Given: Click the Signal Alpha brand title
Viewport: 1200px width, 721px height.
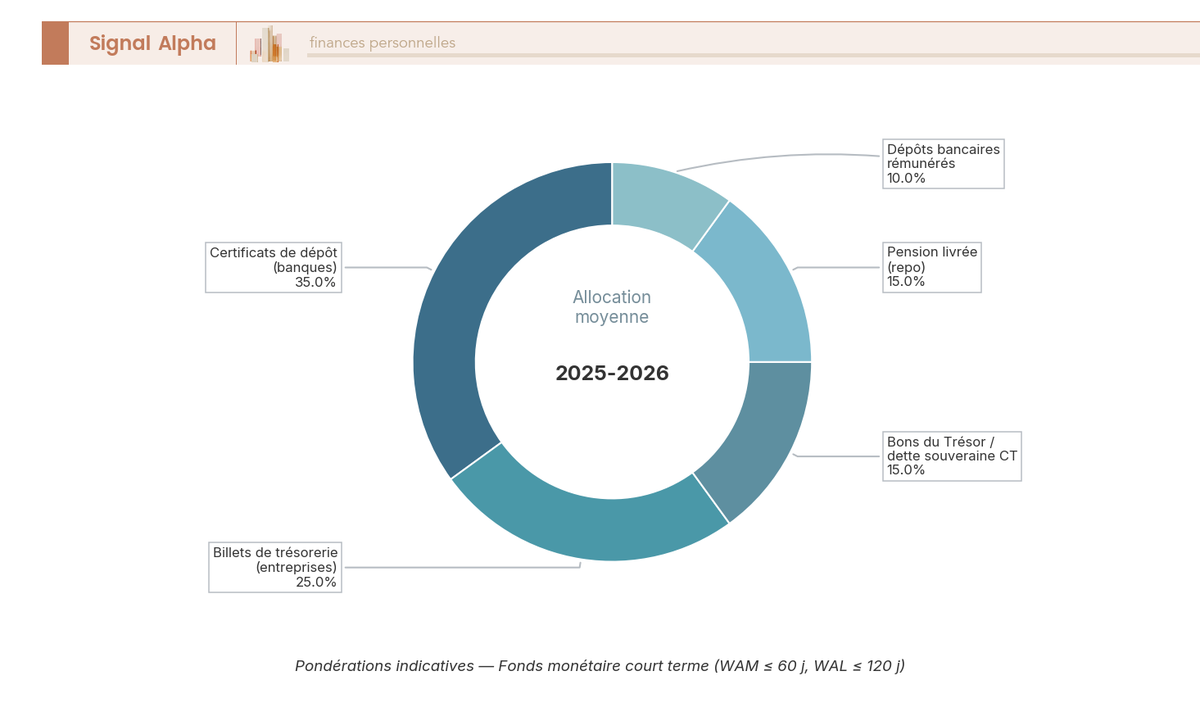Looking at the screenshot, I should [x=152, y=43].
